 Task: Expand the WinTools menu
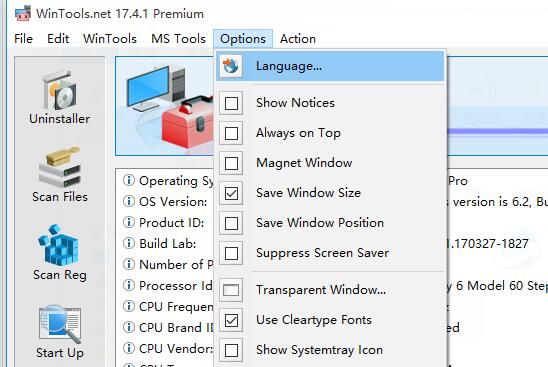click(x=110, y=38)
